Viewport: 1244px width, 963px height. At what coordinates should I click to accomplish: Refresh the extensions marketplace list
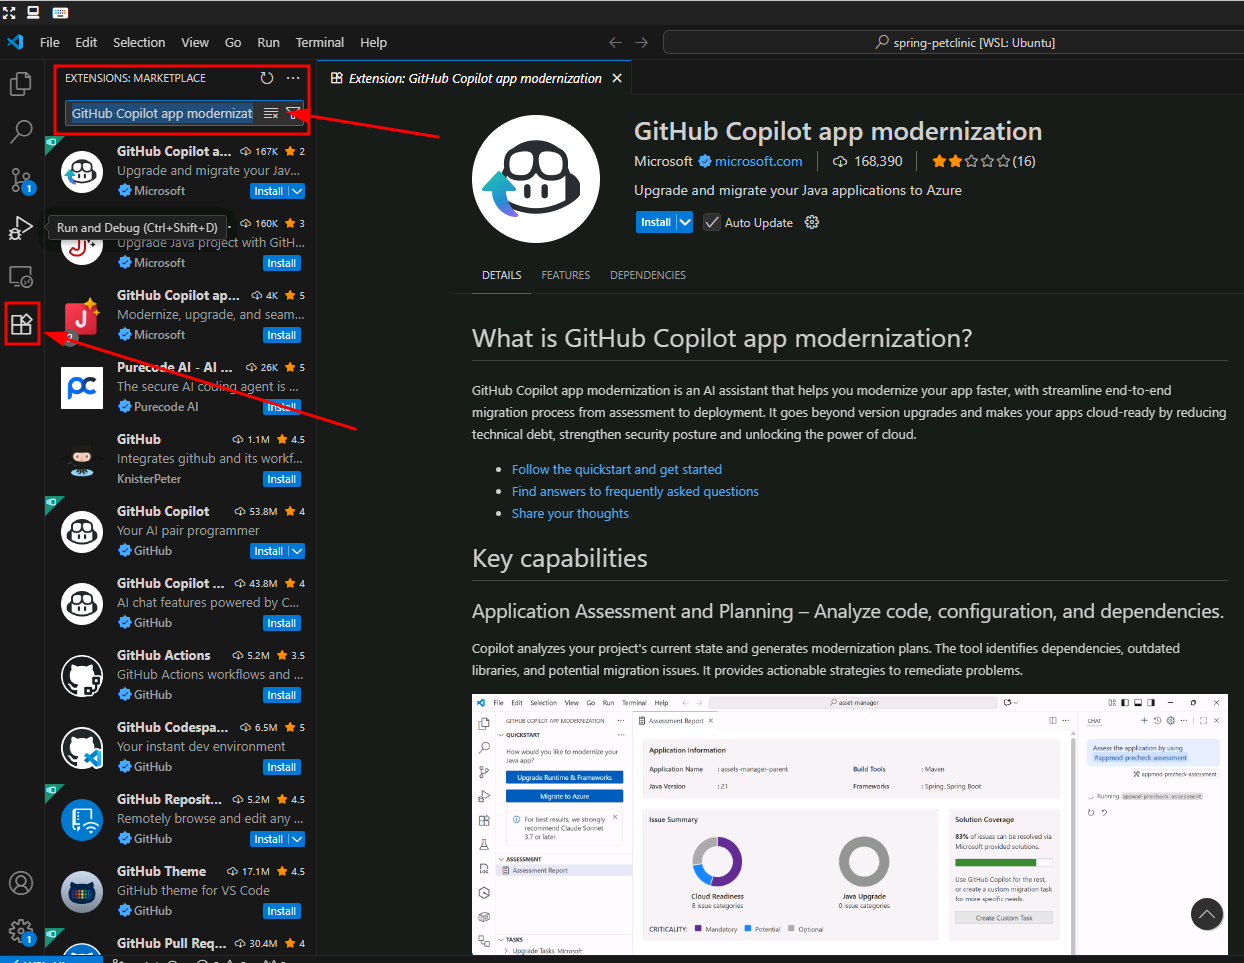[x=266, y=78]
